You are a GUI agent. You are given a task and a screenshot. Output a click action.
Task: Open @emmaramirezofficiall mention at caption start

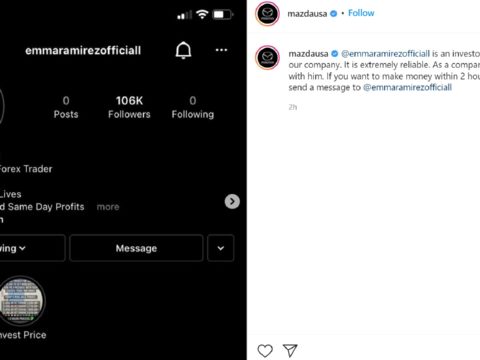(x=386, y=54)
